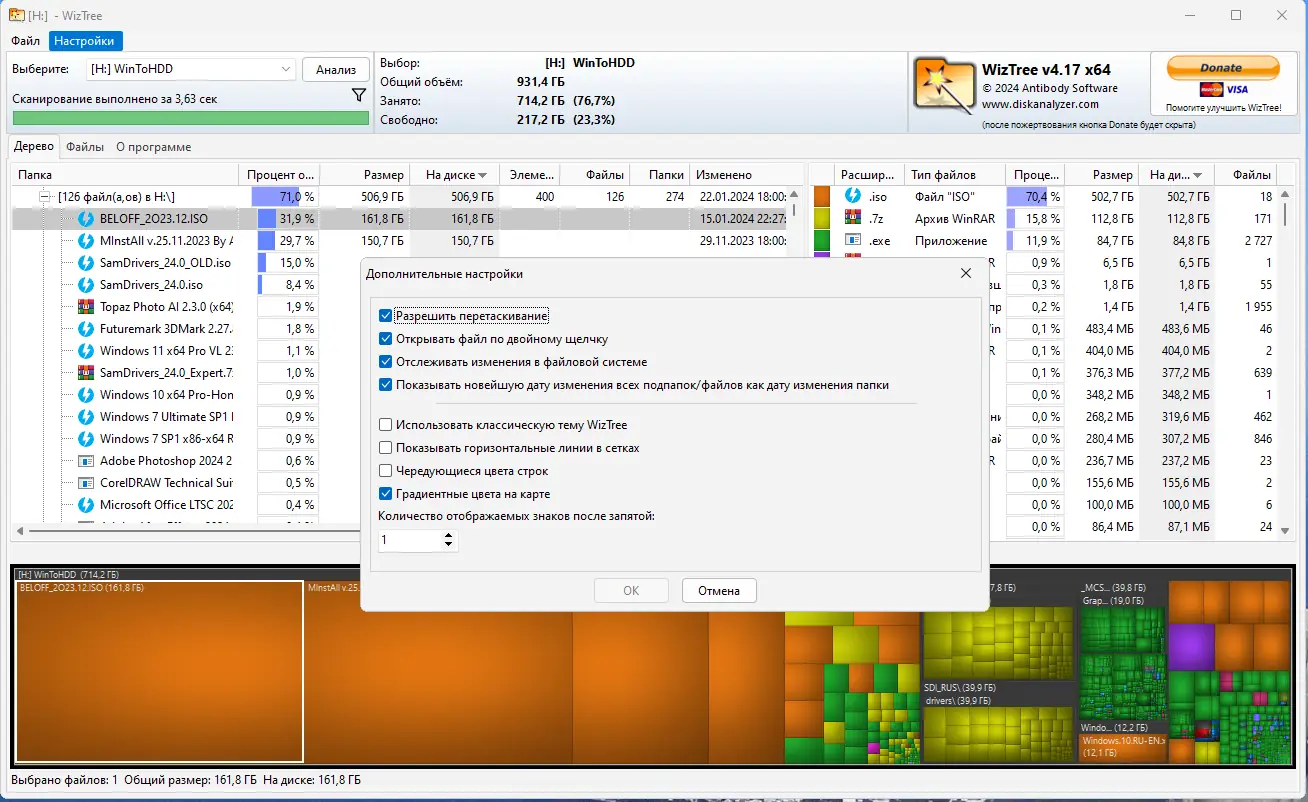Click the Windows 7 SP1 x86-x64 icon

[86, 438]
